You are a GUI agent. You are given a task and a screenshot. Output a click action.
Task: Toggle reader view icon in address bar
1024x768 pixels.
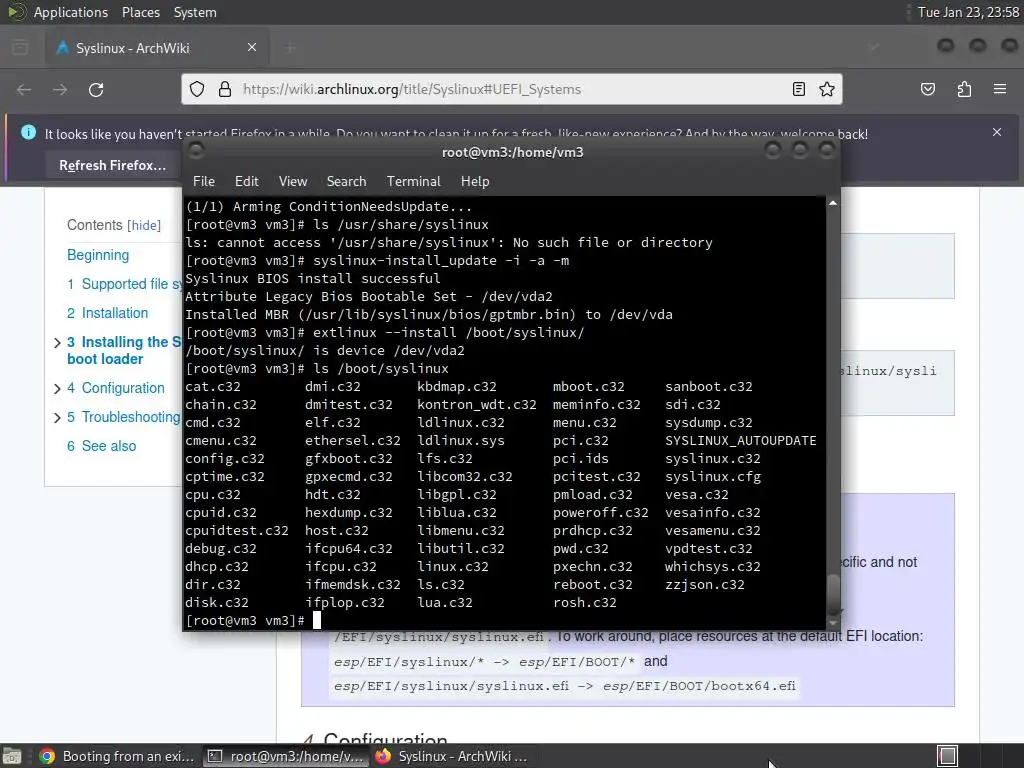tap(799, 89)
